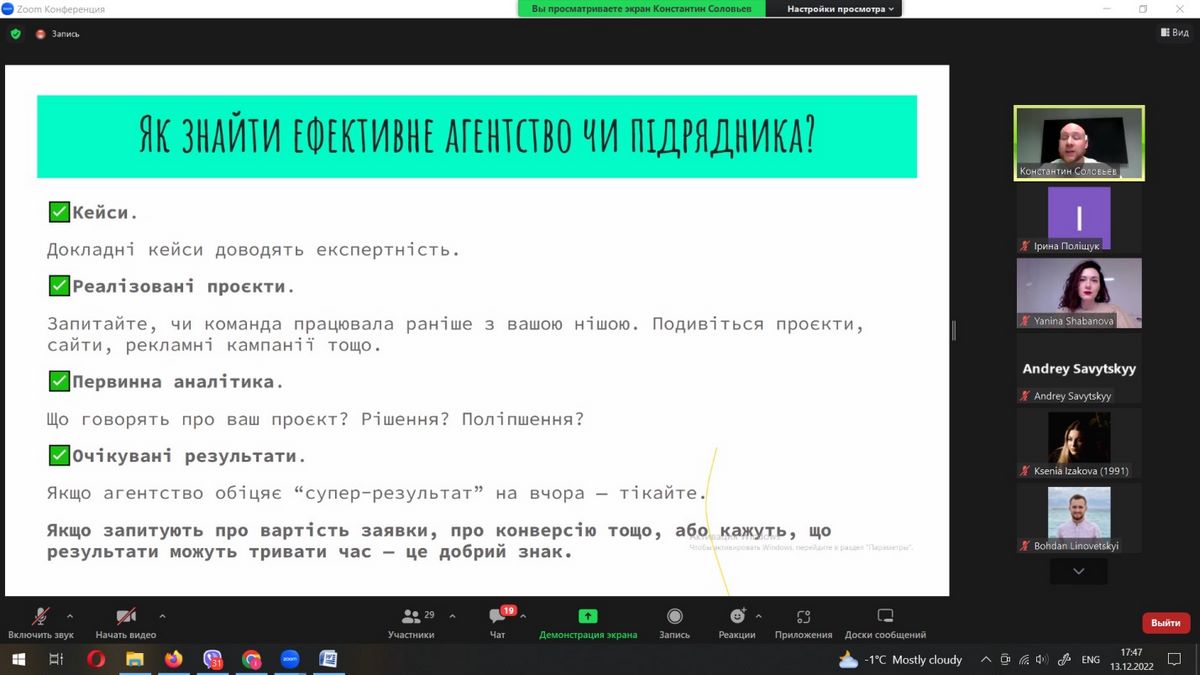Select Yanina Shabanova video thumbnail
This screenshot has height=675, width=1200.
tap(1079, 293)
